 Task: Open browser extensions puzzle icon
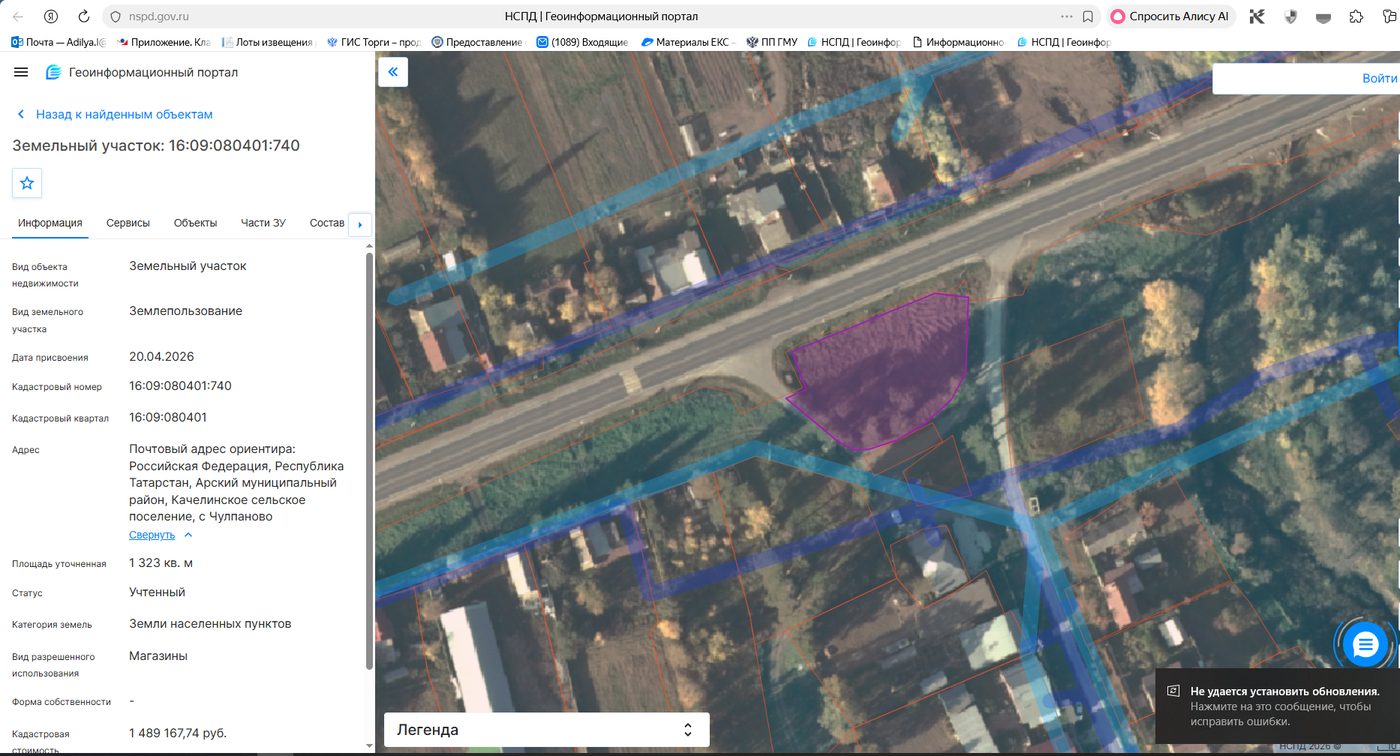pos(1356,17)
